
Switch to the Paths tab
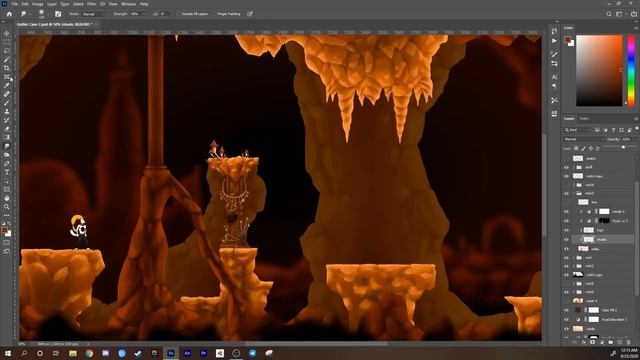click(584, 119)
